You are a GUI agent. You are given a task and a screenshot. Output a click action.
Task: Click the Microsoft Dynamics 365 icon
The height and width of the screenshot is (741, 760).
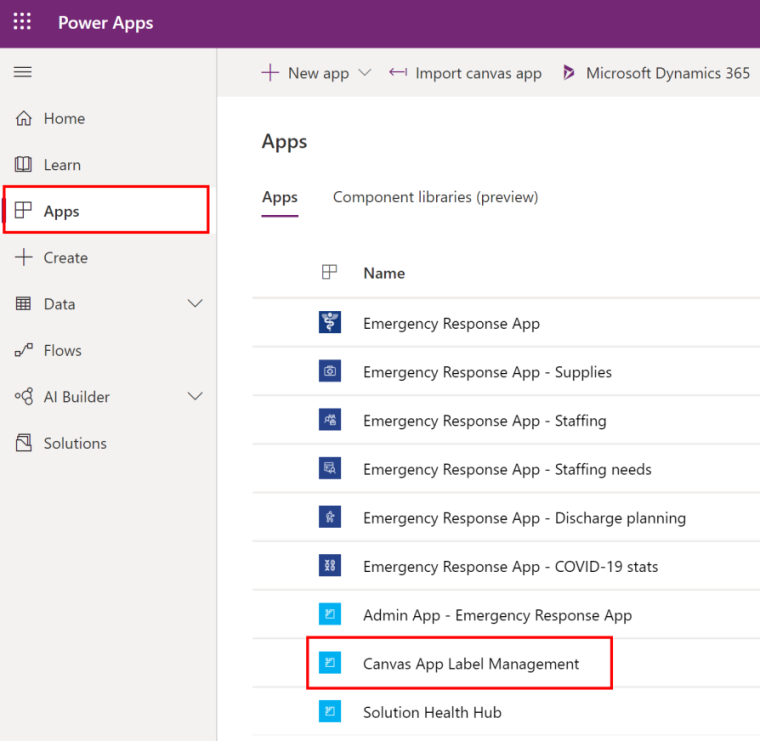coord(569,73)
